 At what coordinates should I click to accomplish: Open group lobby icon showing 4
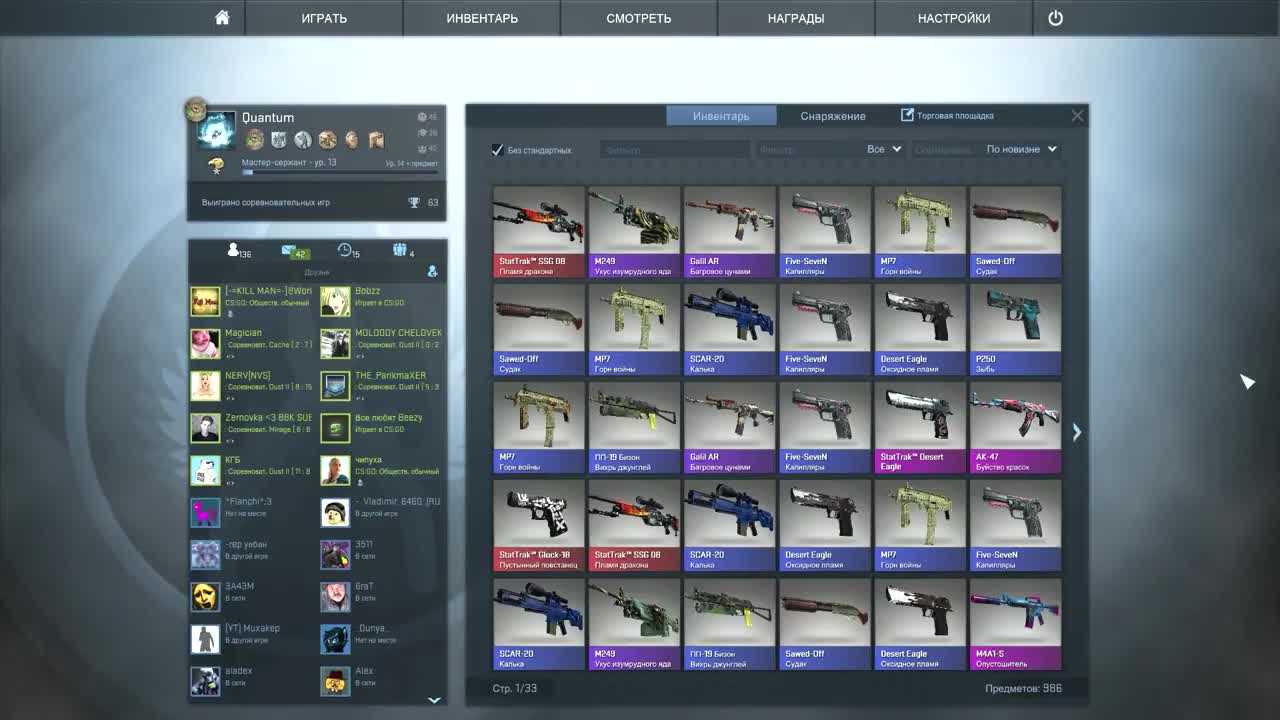403,251
